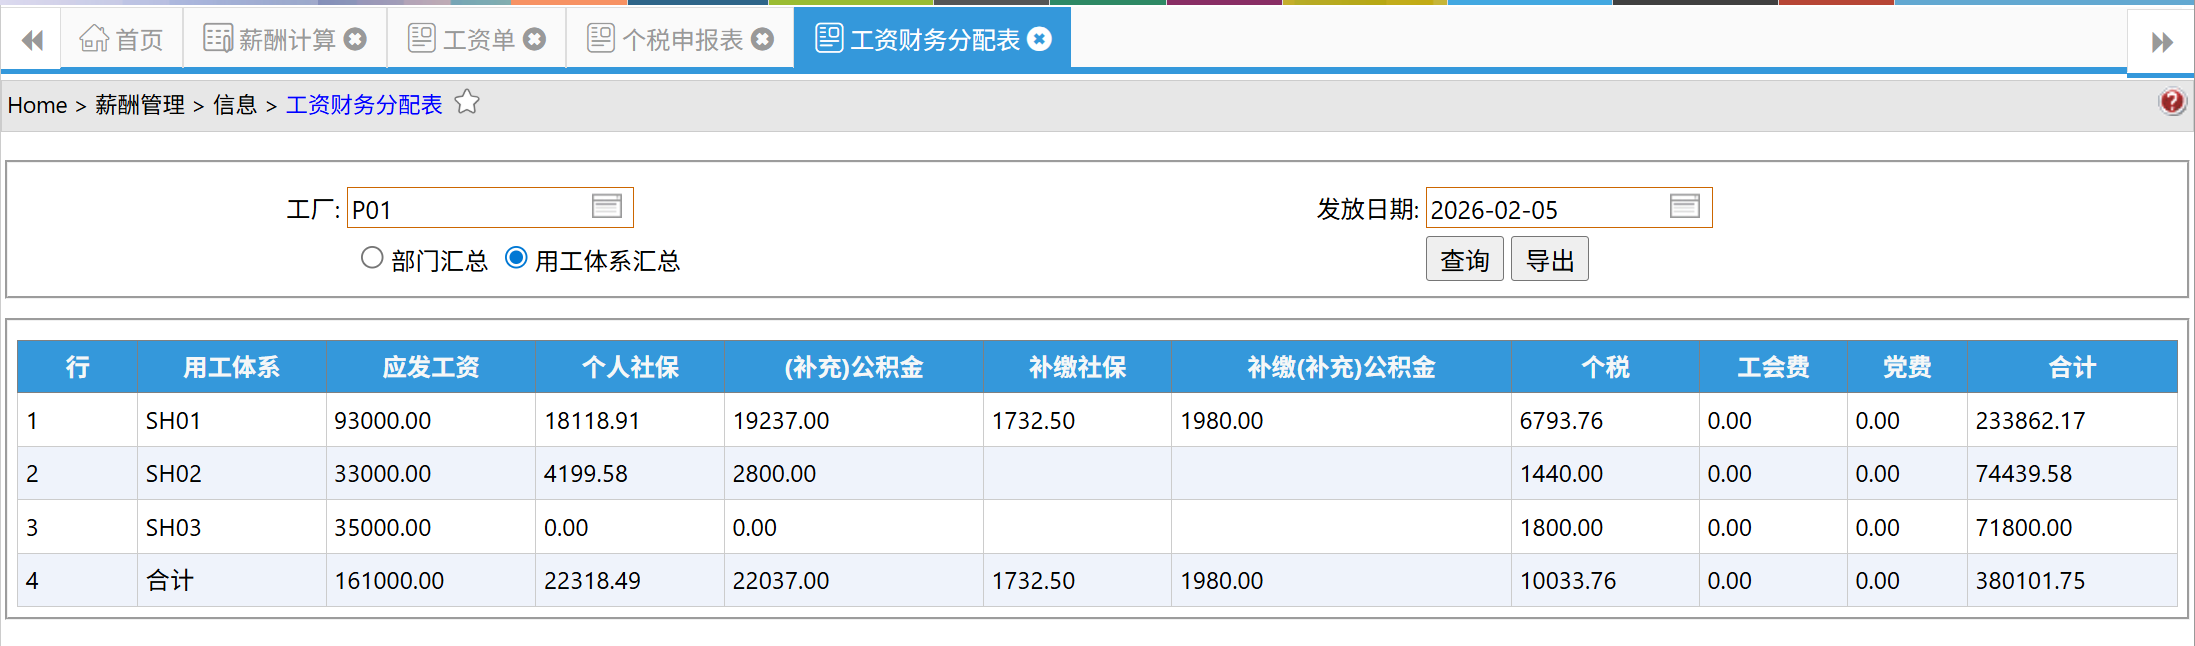This screenshot has height=646, width=2195.
Task: Close the 工资单 tab
Action: (535, 39)
